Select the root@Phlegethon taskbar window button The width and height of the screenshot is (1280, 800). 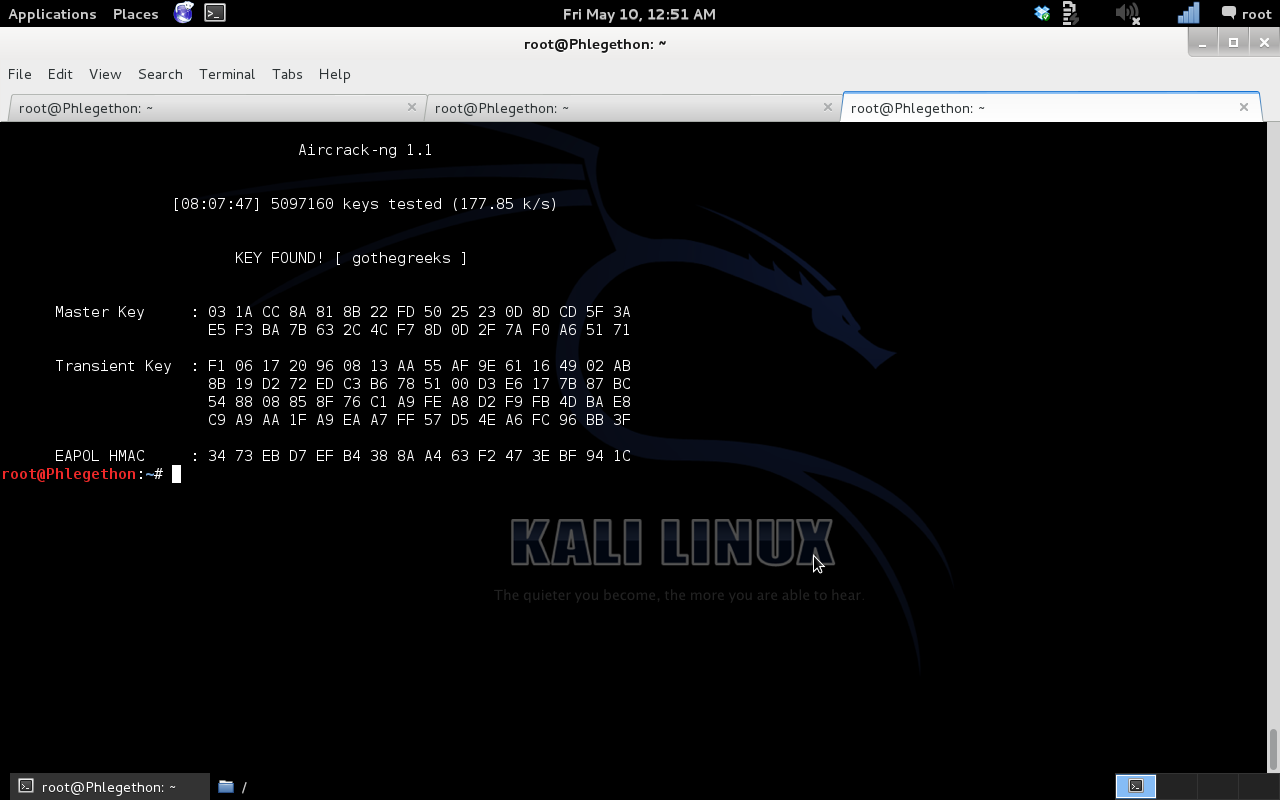[110, 786]
